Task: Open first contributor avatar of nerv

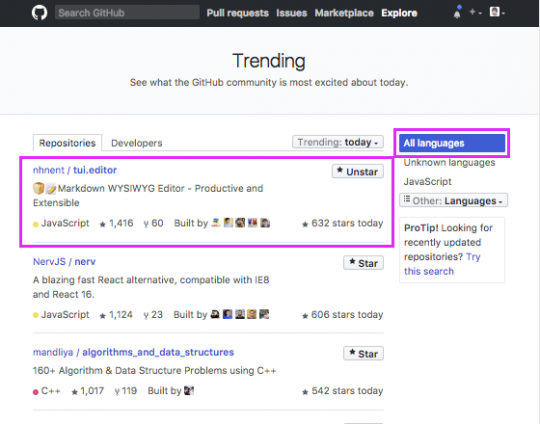Action: pyautogui.click(x=215, y=314)
